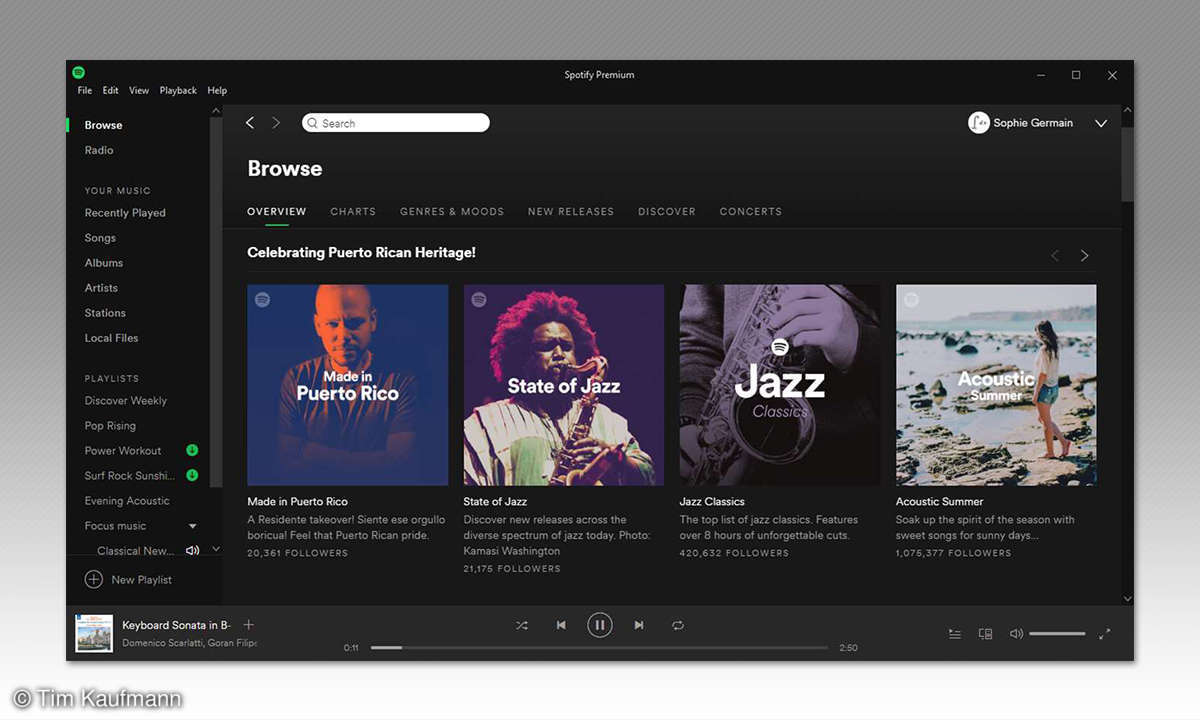Viewport: 1200px width, 720px height.
Task: Collapse the Focus music folder arrow
Action: 193,526
